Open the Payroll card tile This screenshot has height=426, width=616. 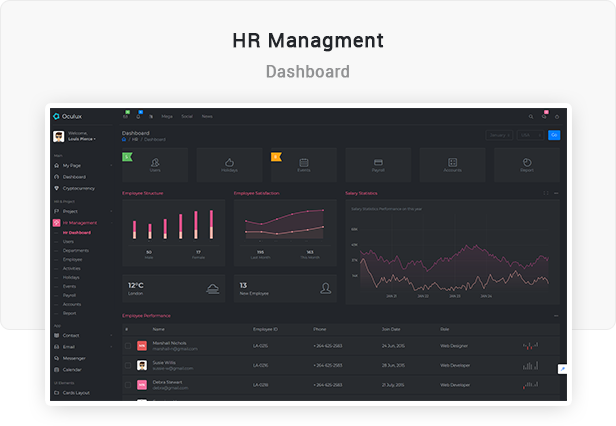378,162
